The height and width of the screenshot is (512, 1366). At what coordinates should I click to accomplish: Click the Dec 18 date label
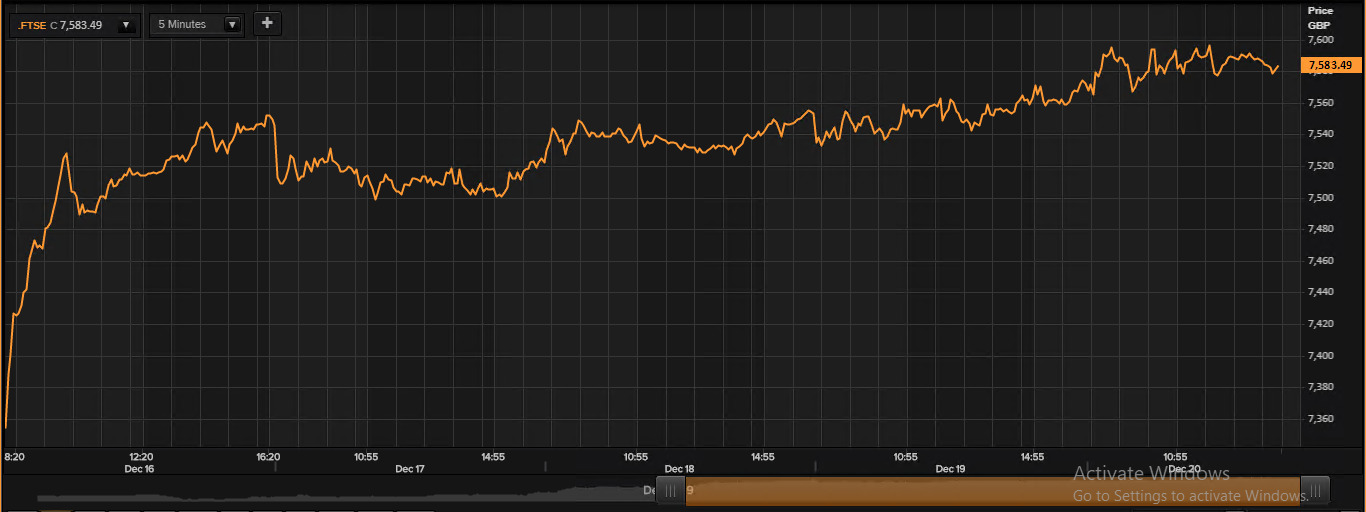(679, 468)
